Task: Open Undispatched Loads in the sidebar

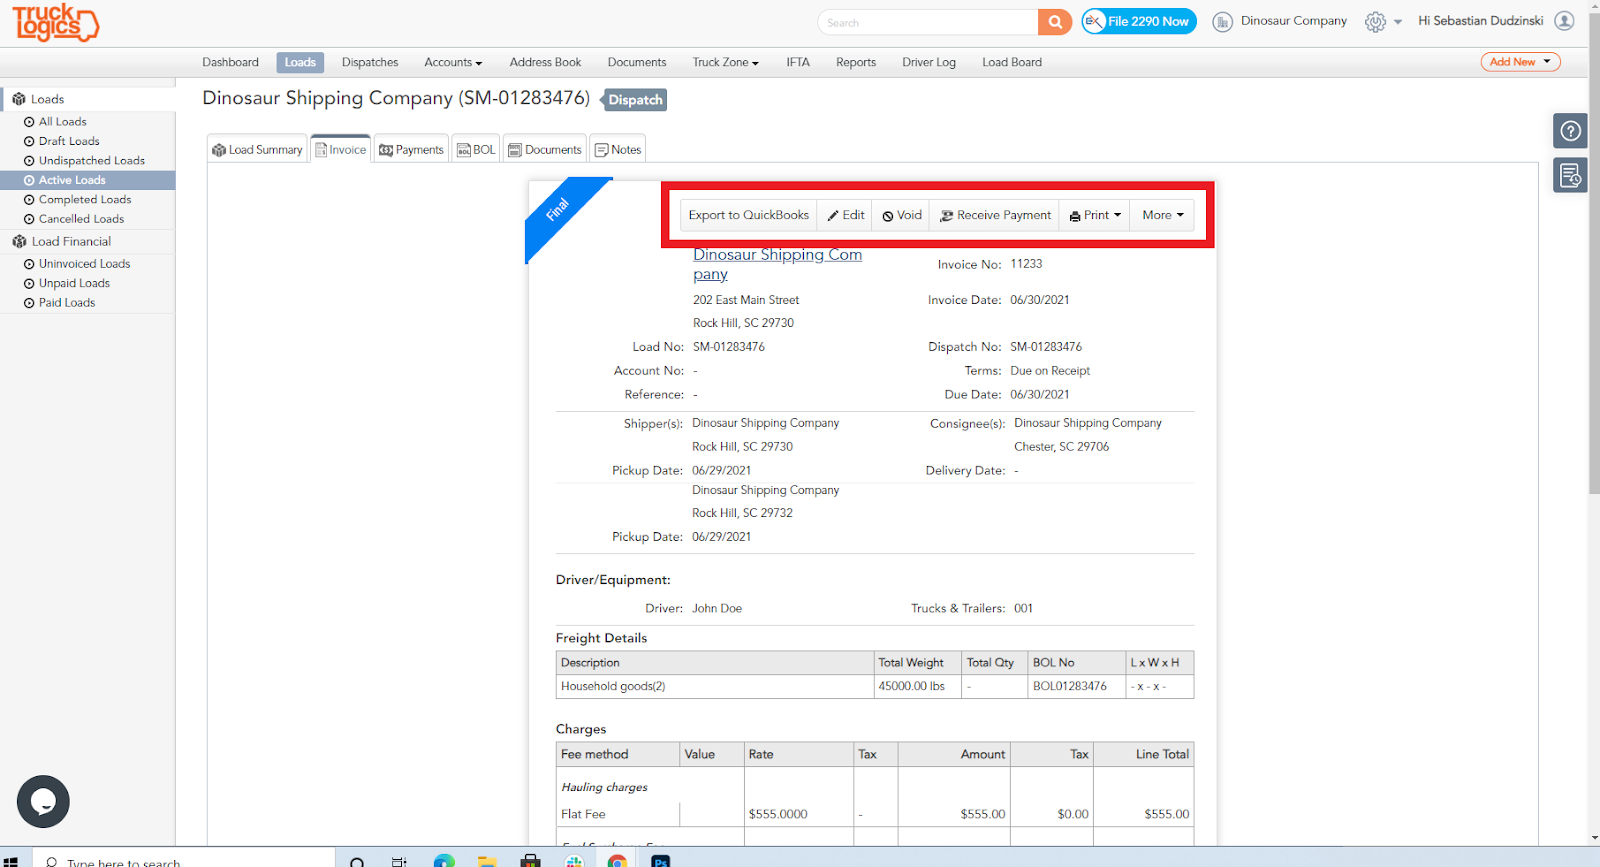Action: click(92, 160)
